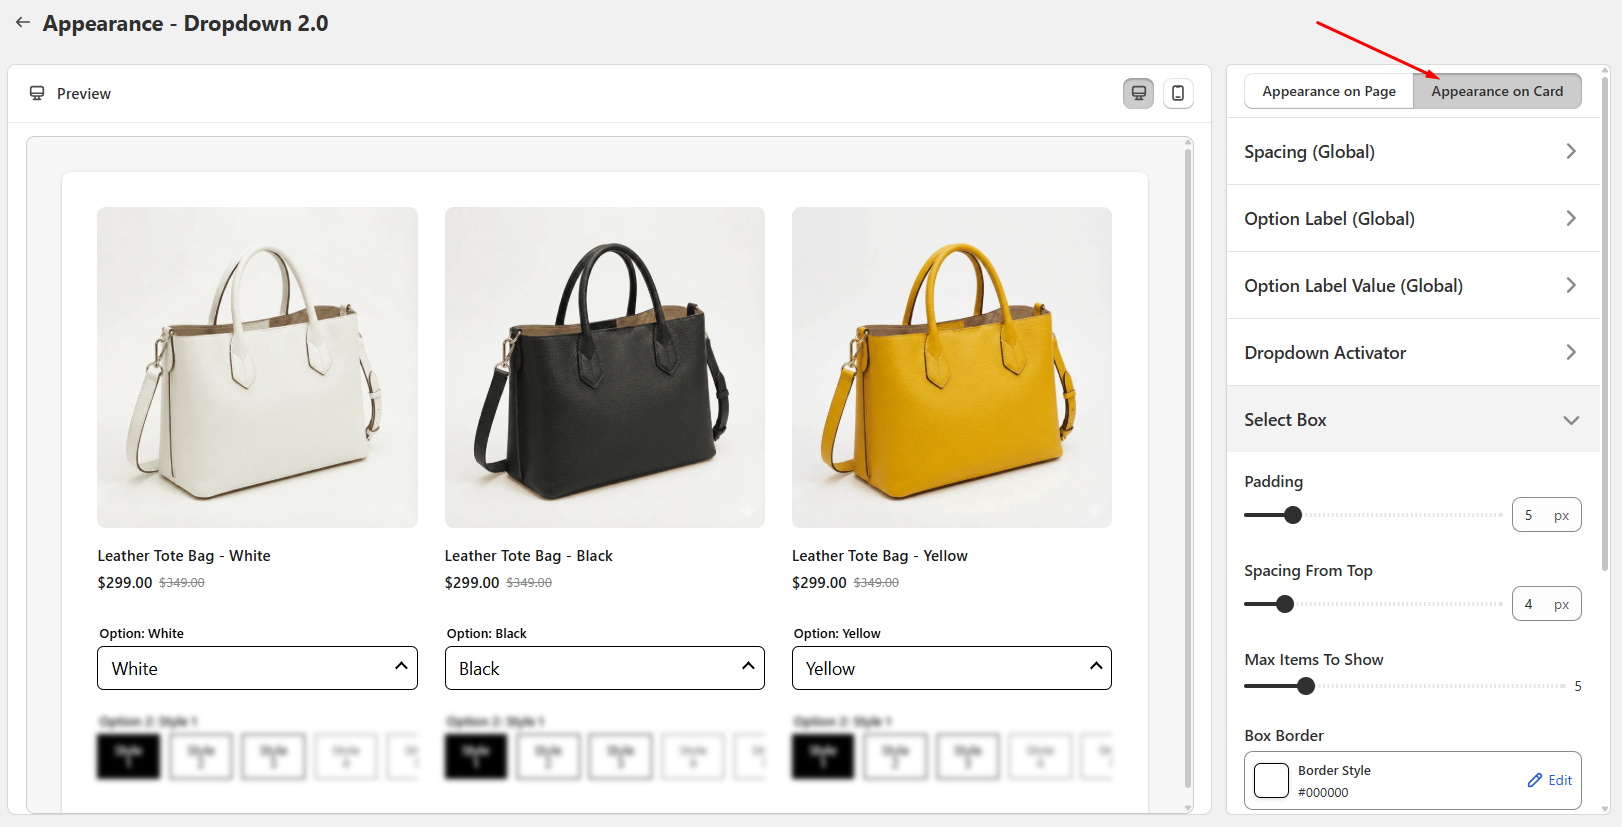The height and width of the screenshot is (827, 1622).
Task: Click the preview monitor icon beside Preview label
Action: 37,93
